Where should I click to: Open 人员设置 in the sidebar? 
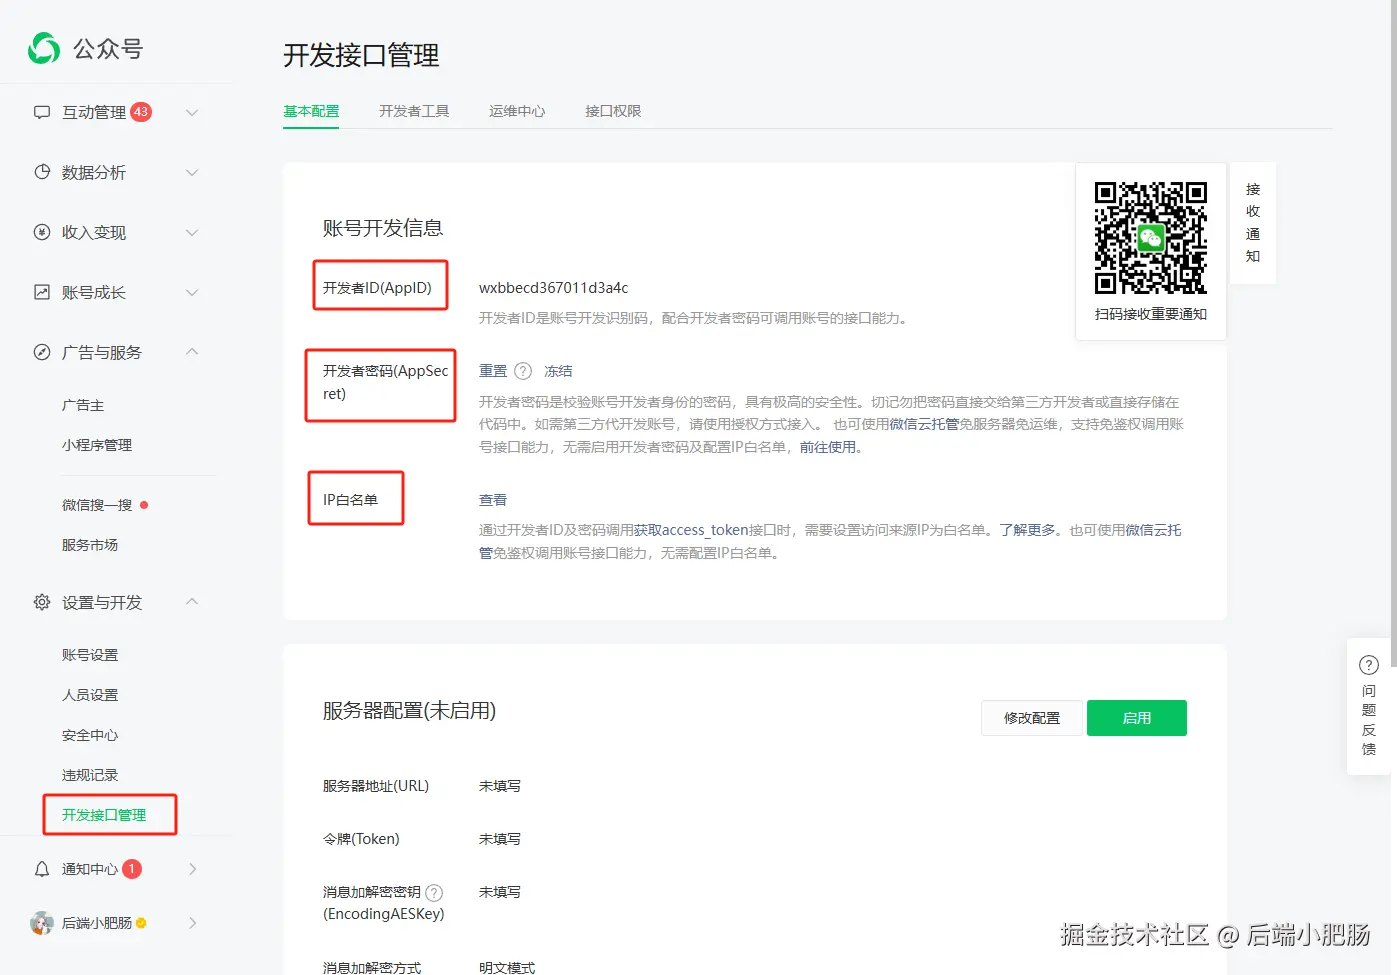(90, 695)
